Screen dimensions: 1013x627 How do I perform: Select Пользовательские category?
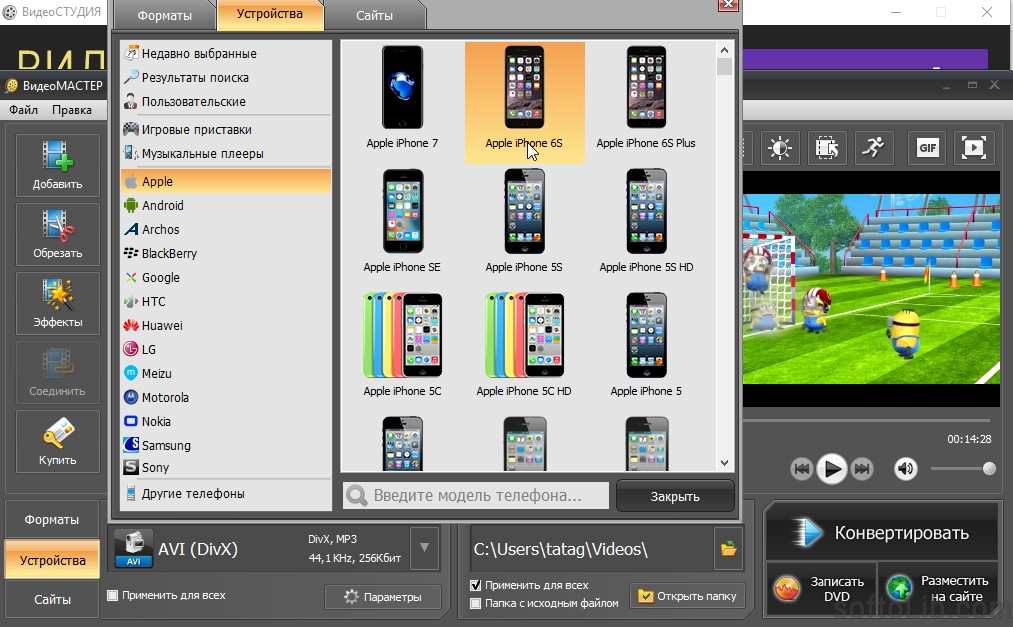pos(225,101)
